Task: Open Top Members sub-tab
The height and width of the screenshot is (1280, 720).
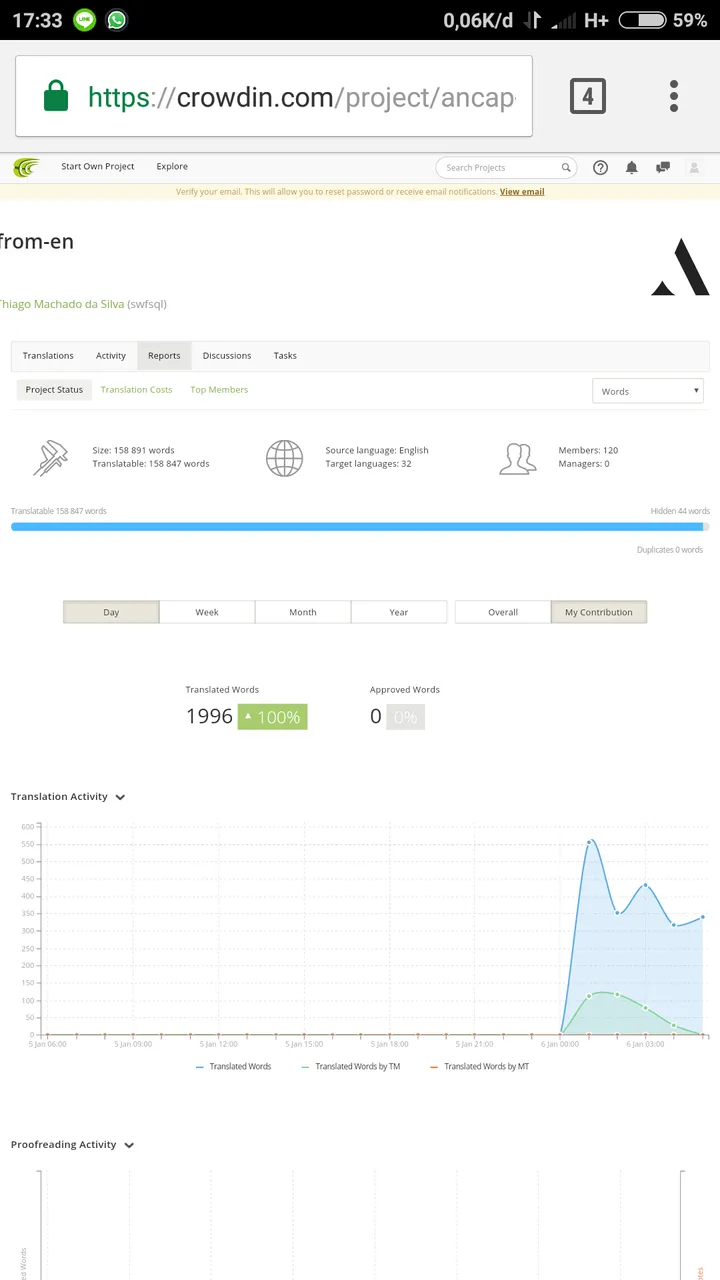Action: pos(219,389)
